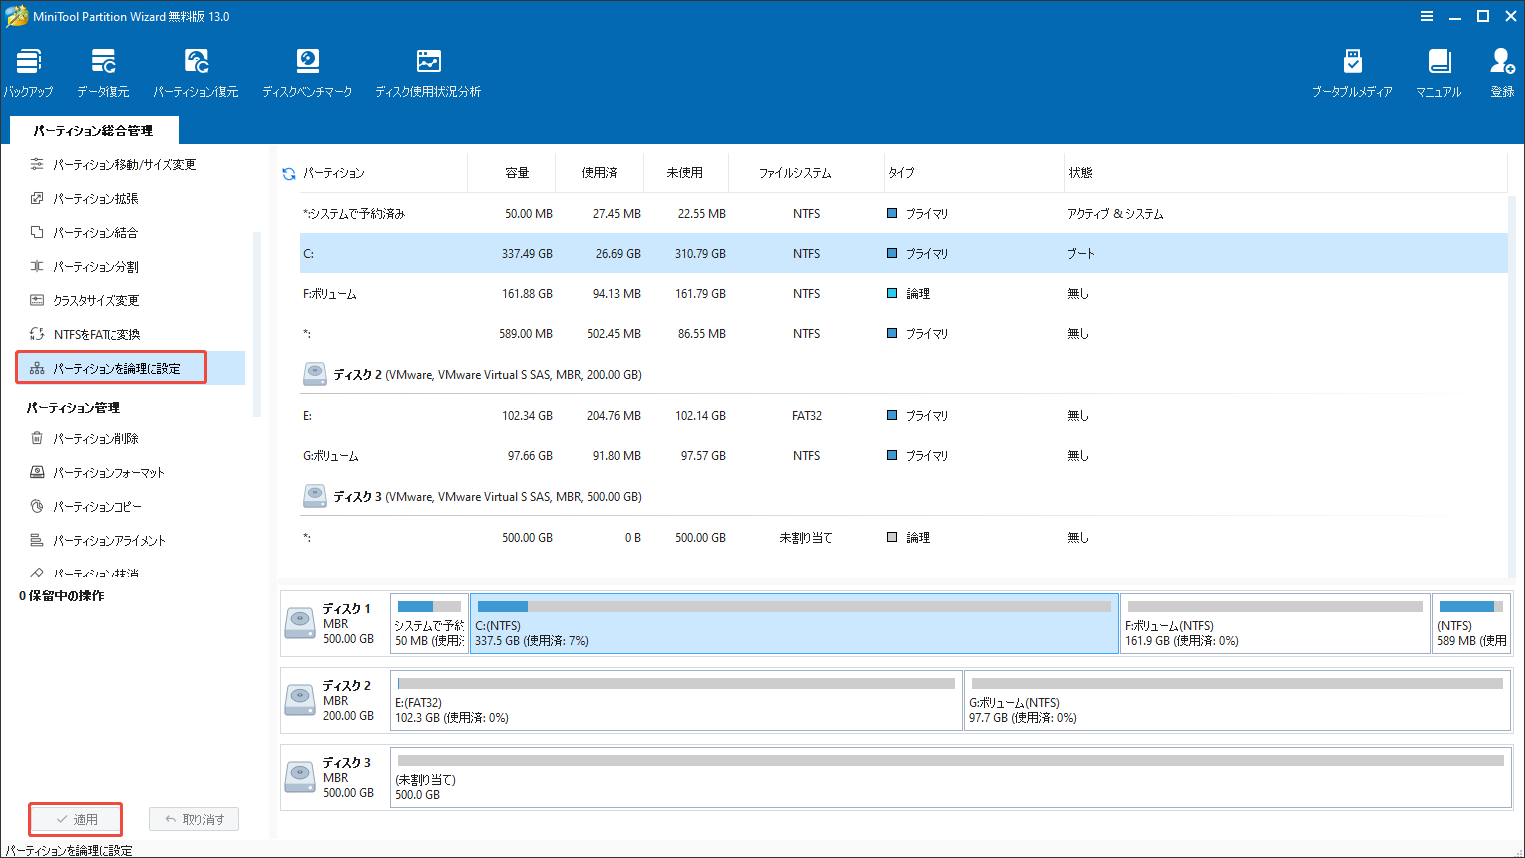
Task: Open the hamburger menu in title bar
Action: [1427, 16]
